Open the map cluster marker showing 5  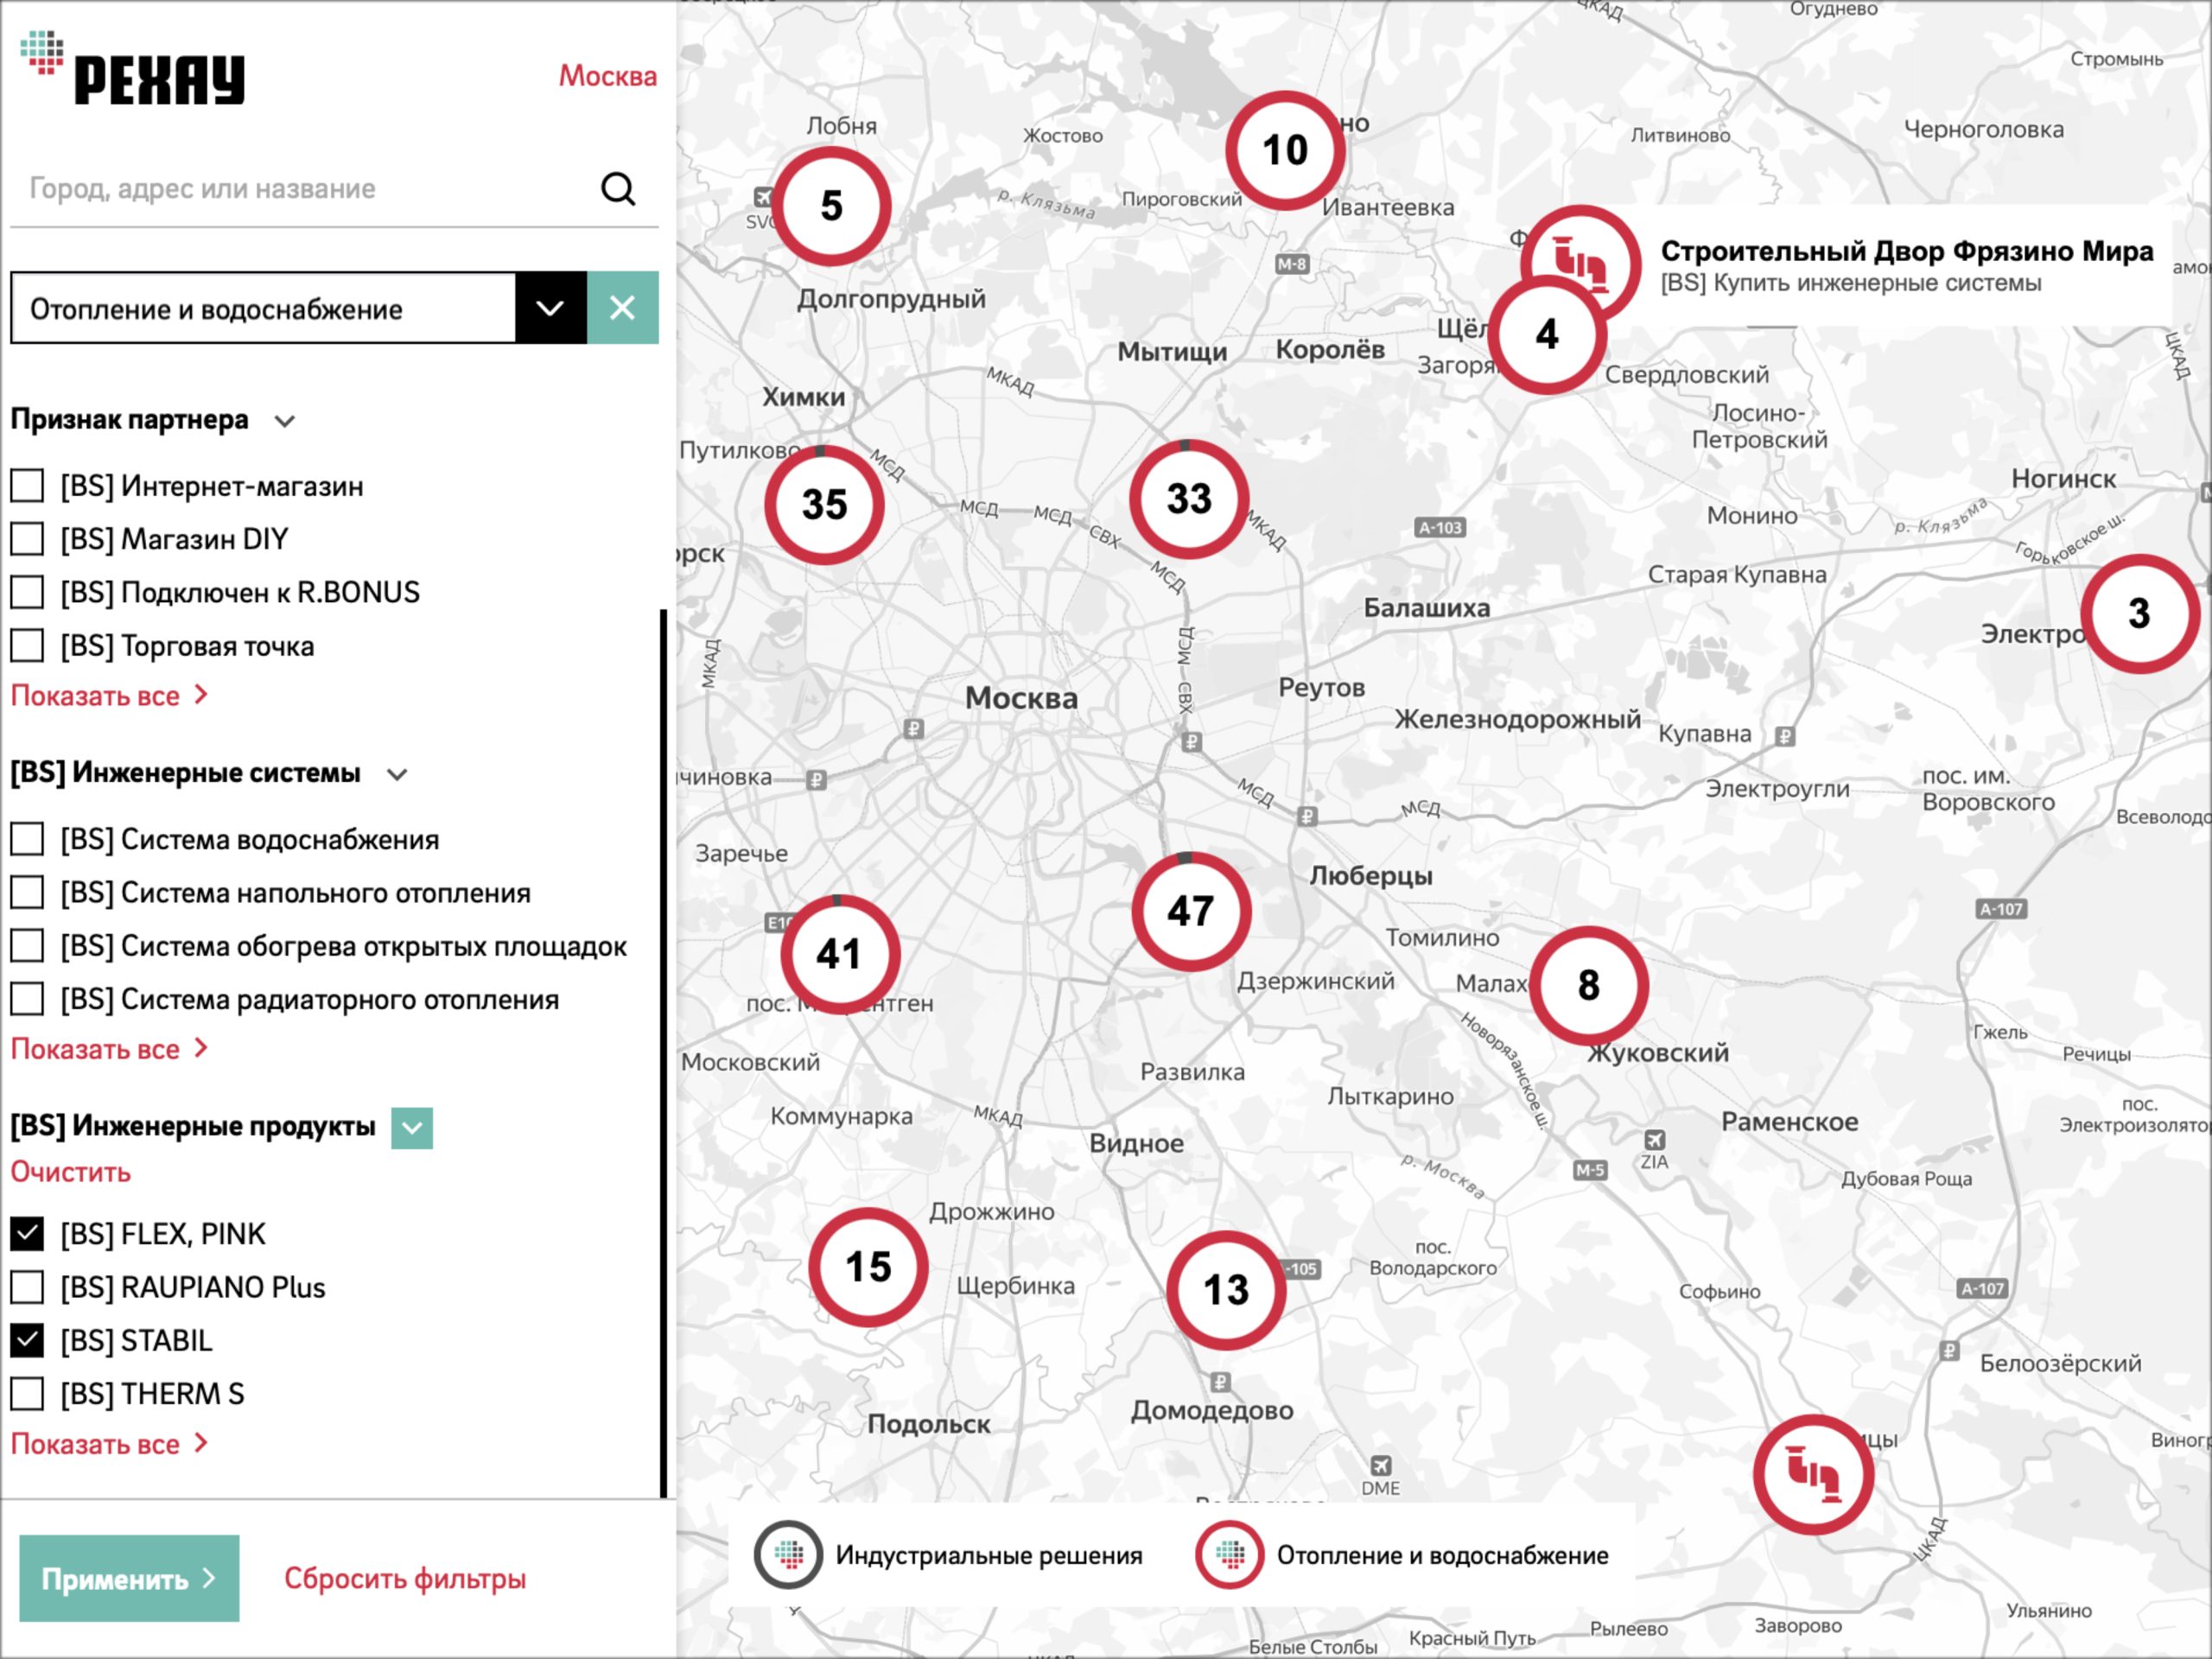coord(831,207)
